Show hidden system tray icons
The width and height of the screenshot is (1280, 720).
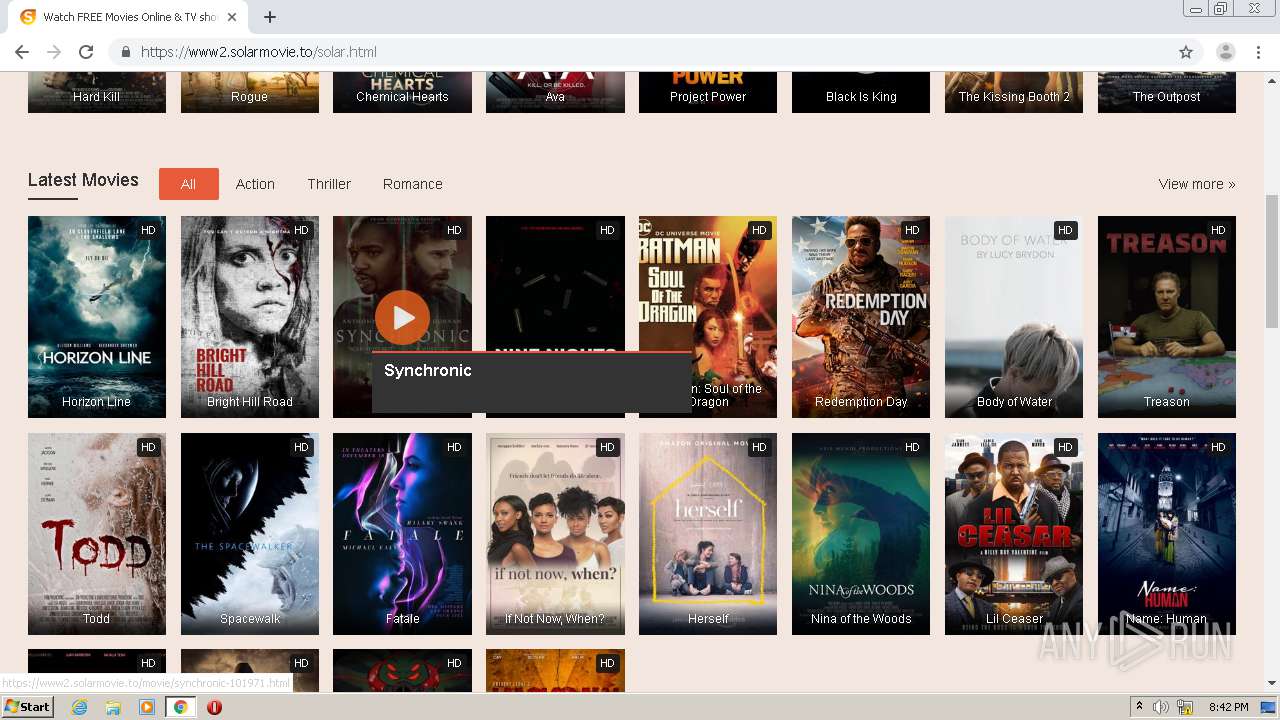1139,707
